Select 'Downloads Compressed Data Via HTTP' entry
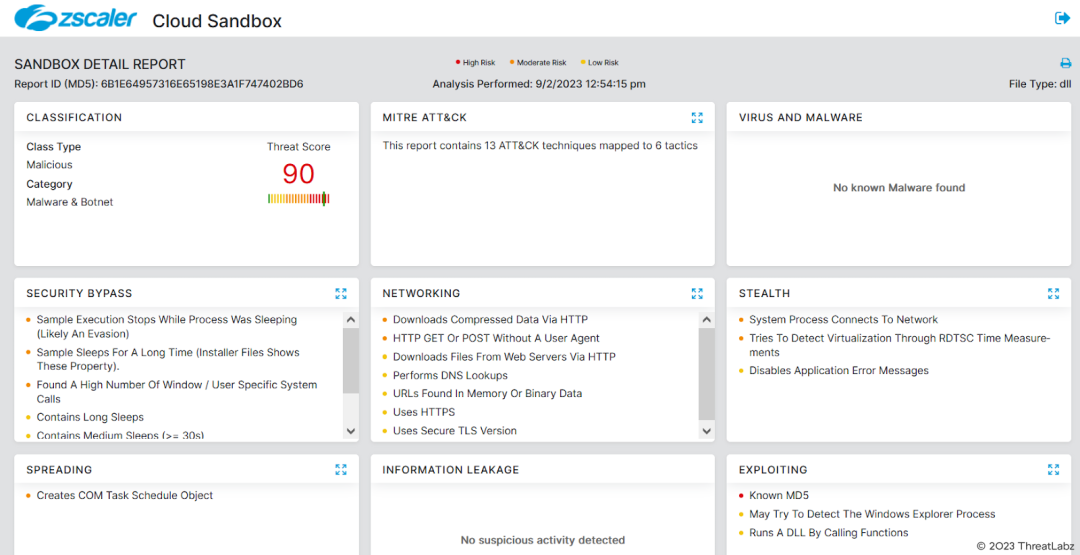 pyautogui.click(x=490, y=320)
